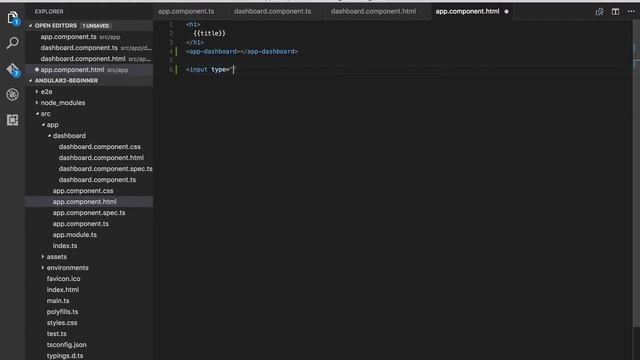The height and width of the screenshot is (360, 640).
Task: Open app.component.spec.ts file
Action: (89, 213)
